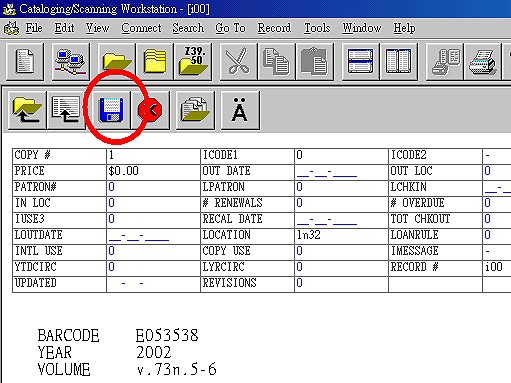Viewport: 511px width, 383px height.
Task: Click the BARCODE value E053538
Action: (x=167, y=336)
